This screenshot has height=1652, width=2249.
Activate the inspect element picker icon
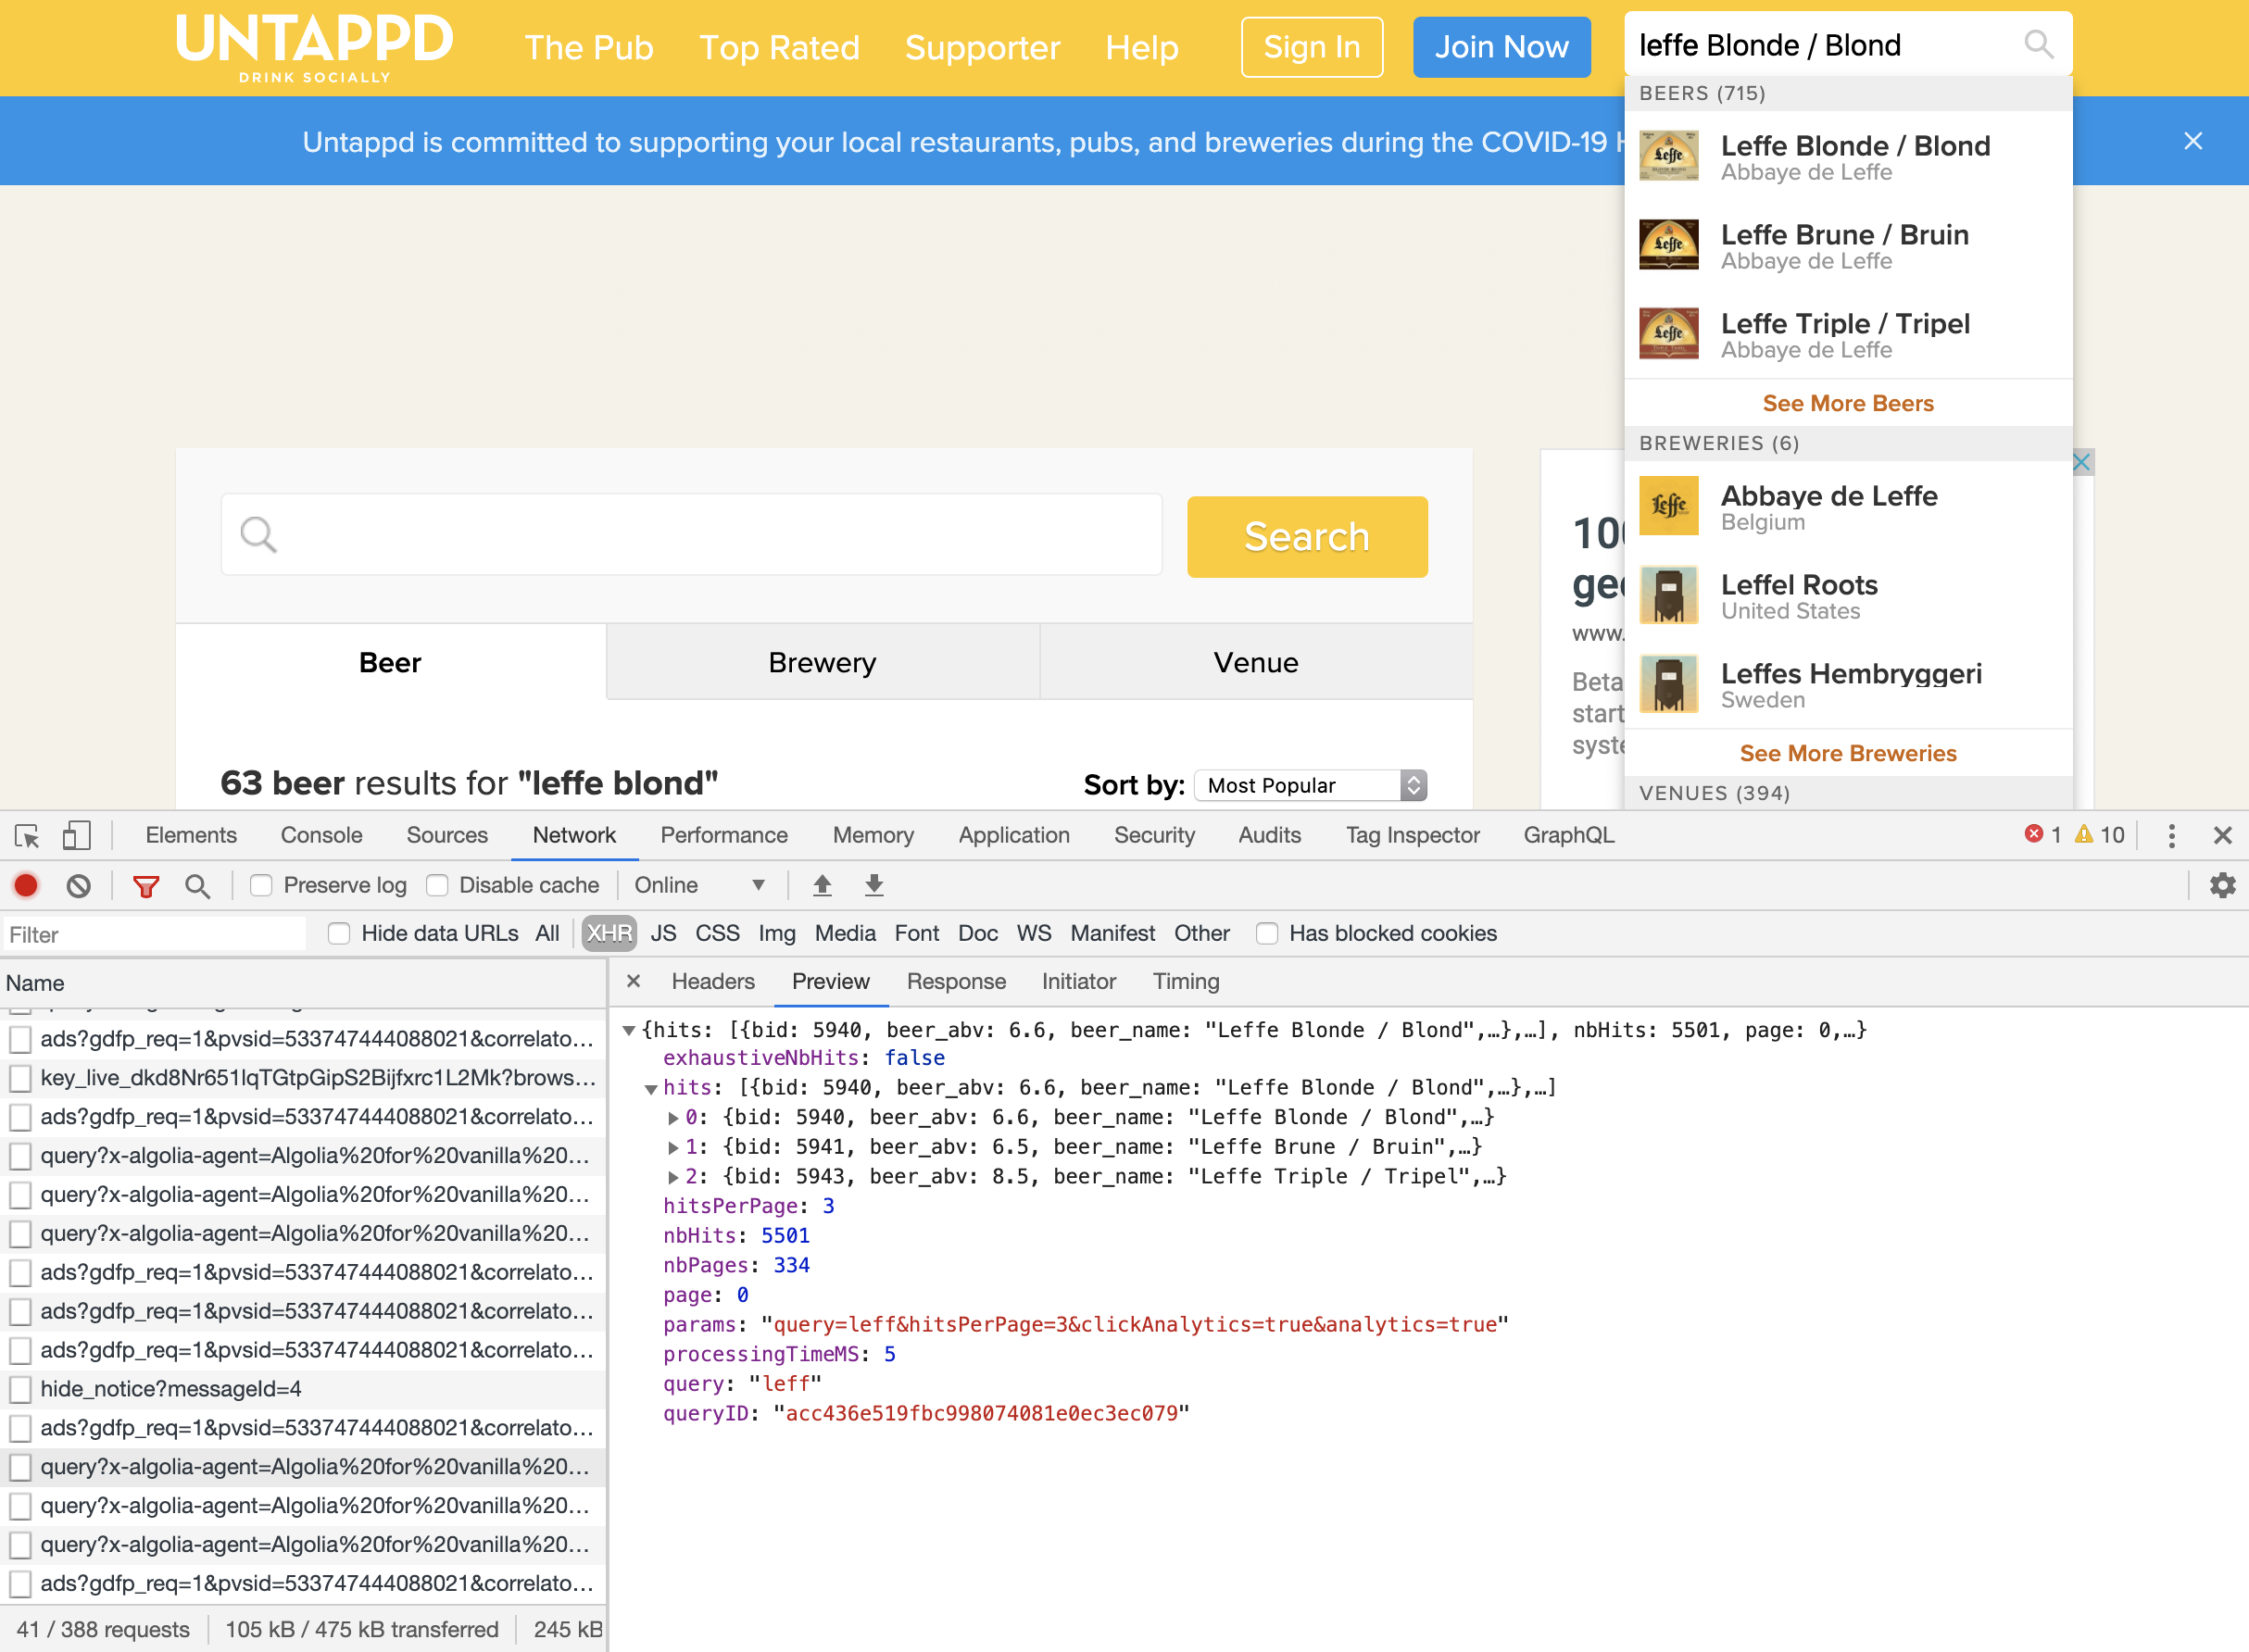pos(27,836)
